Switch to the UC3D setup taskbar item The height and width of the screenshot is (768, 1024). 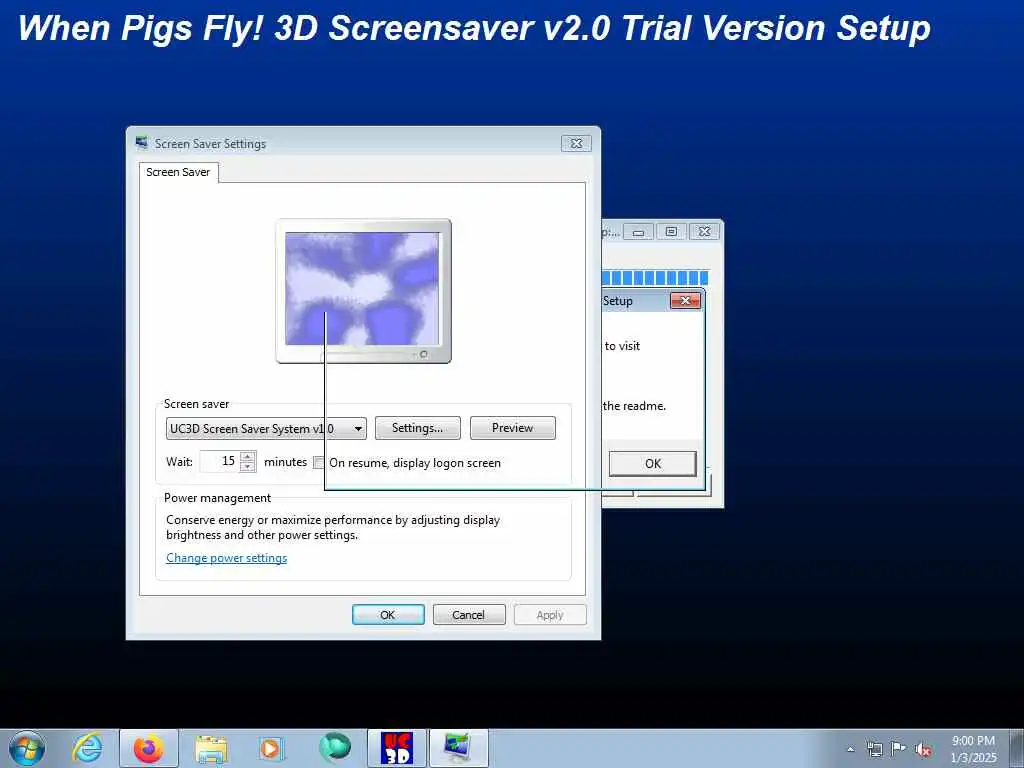click(x=397, y=748)
